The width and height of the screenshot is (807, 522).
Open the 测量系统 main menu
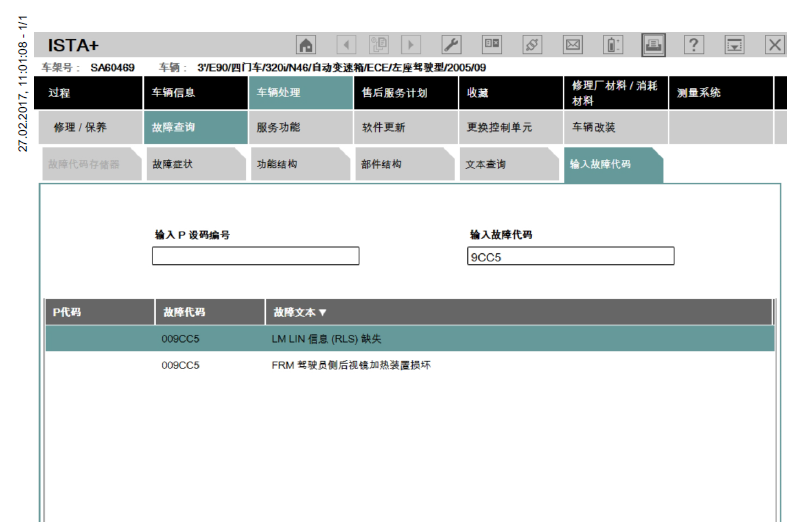(x=721, y=93)
